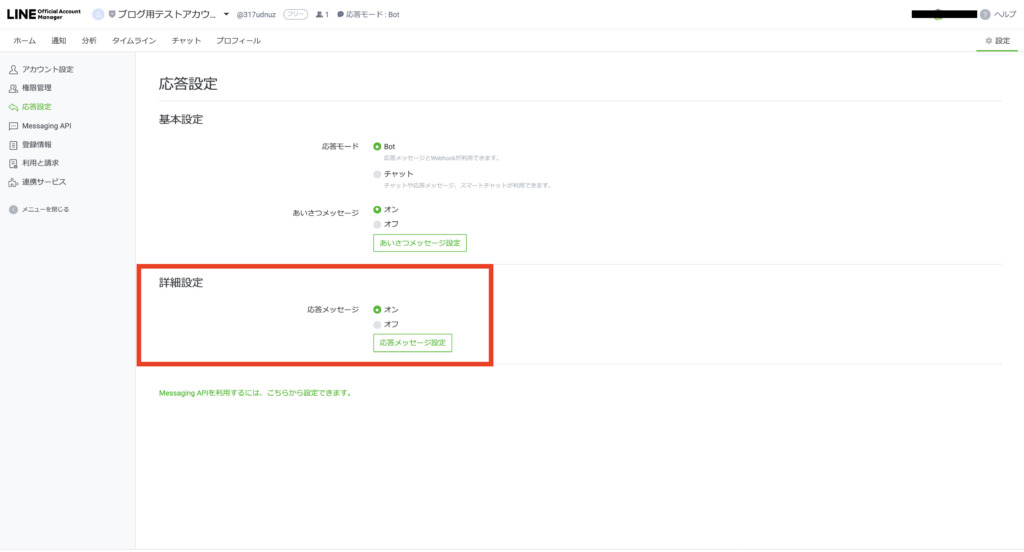Click the help question mark icon
1024x552 pixels.
(x=985, y=14)
